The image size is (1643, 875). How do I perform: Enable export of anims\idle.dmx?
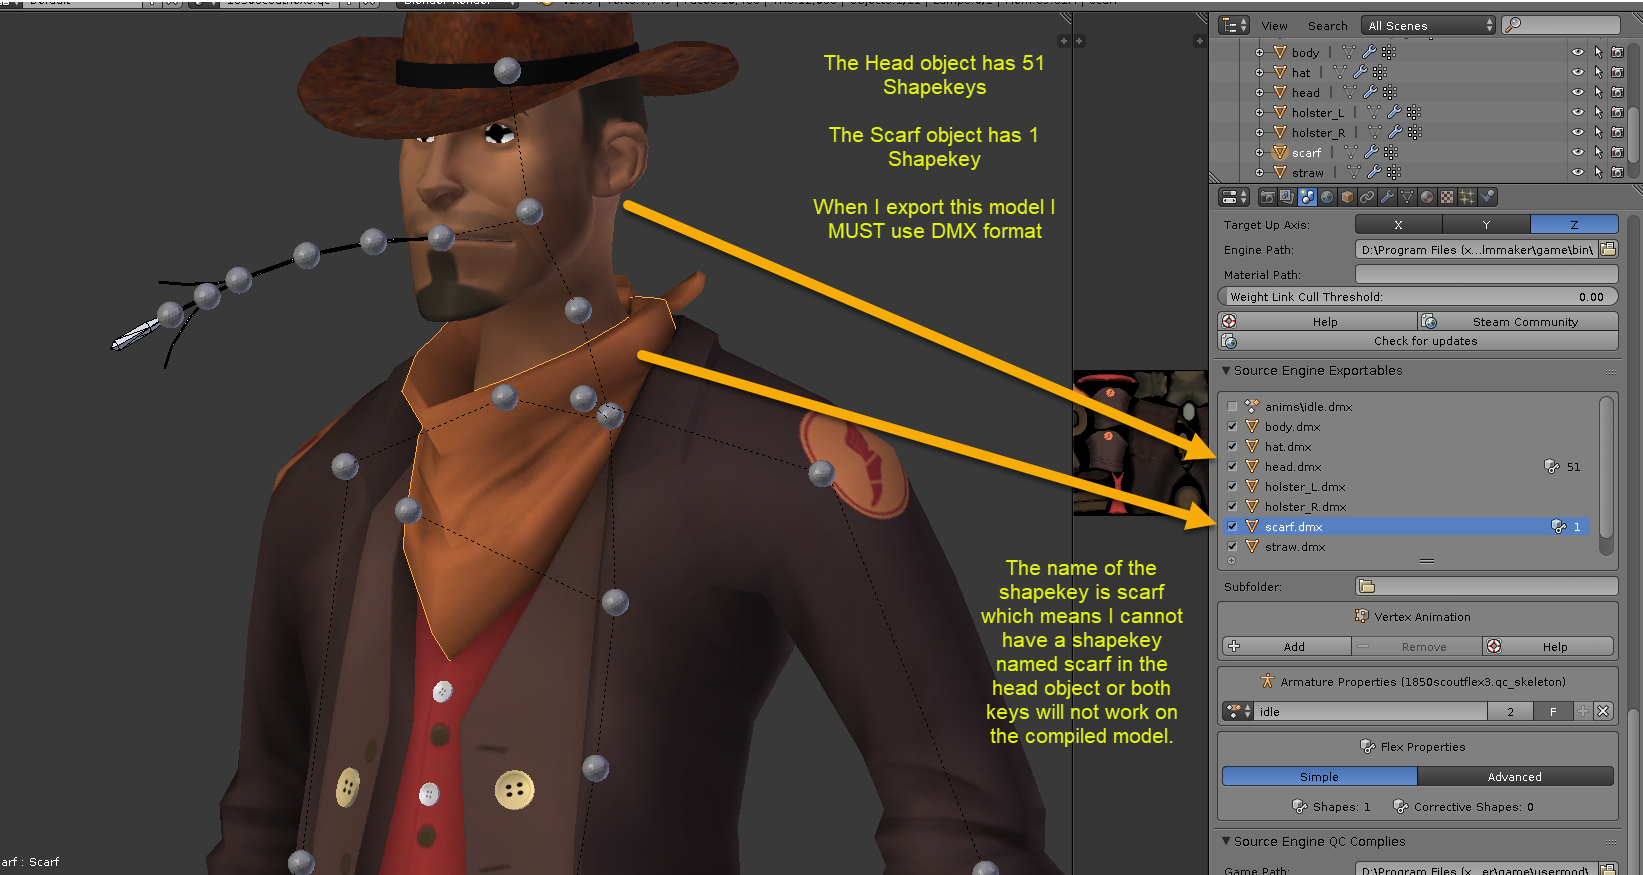point(1232,407)
